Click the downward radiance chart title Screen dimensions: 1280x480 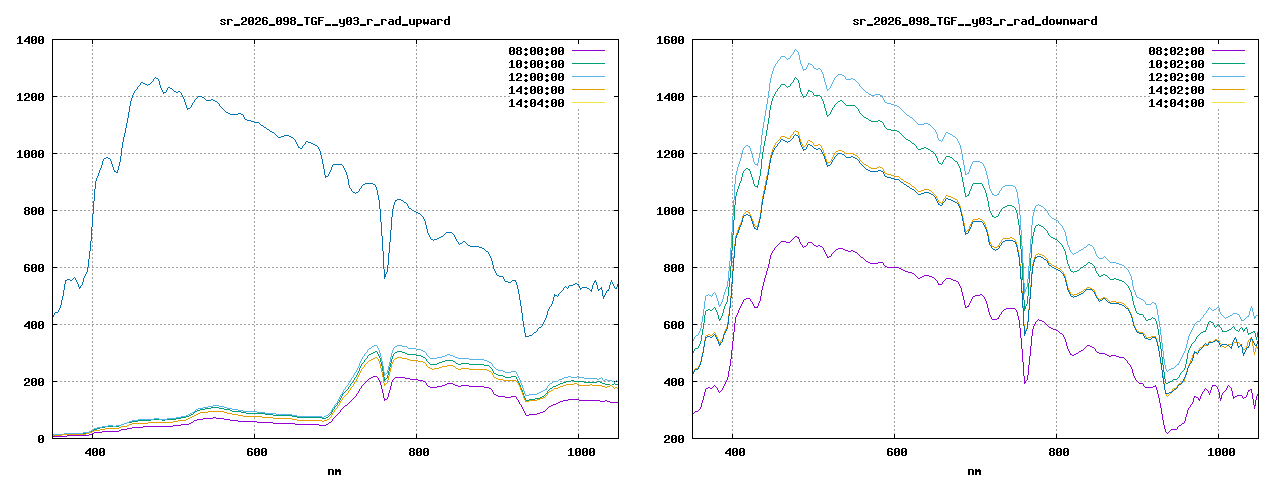click(974, 21)
